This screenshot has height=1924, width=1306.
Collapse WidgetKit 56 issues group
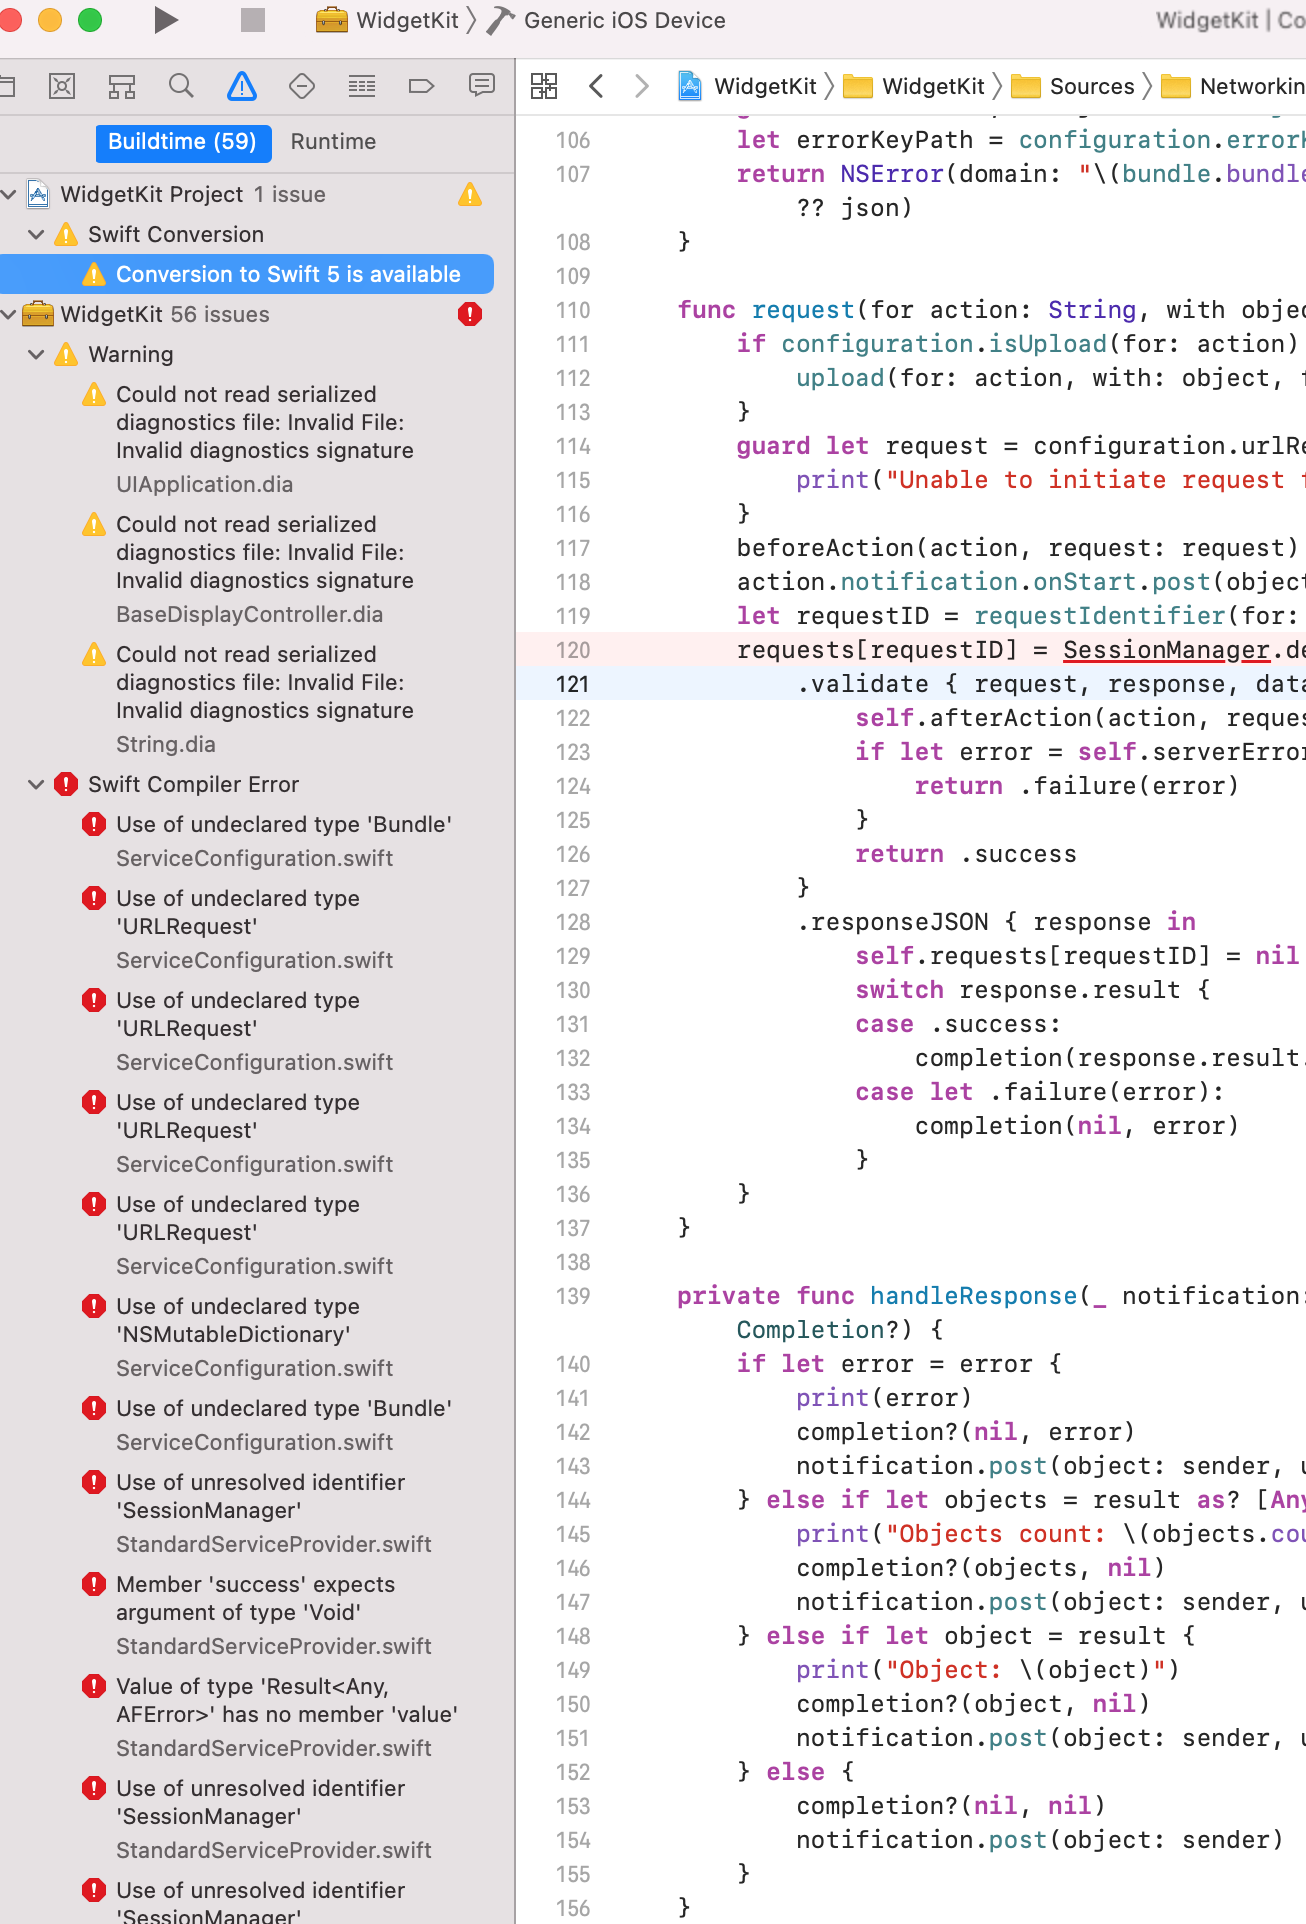point(9,314)
